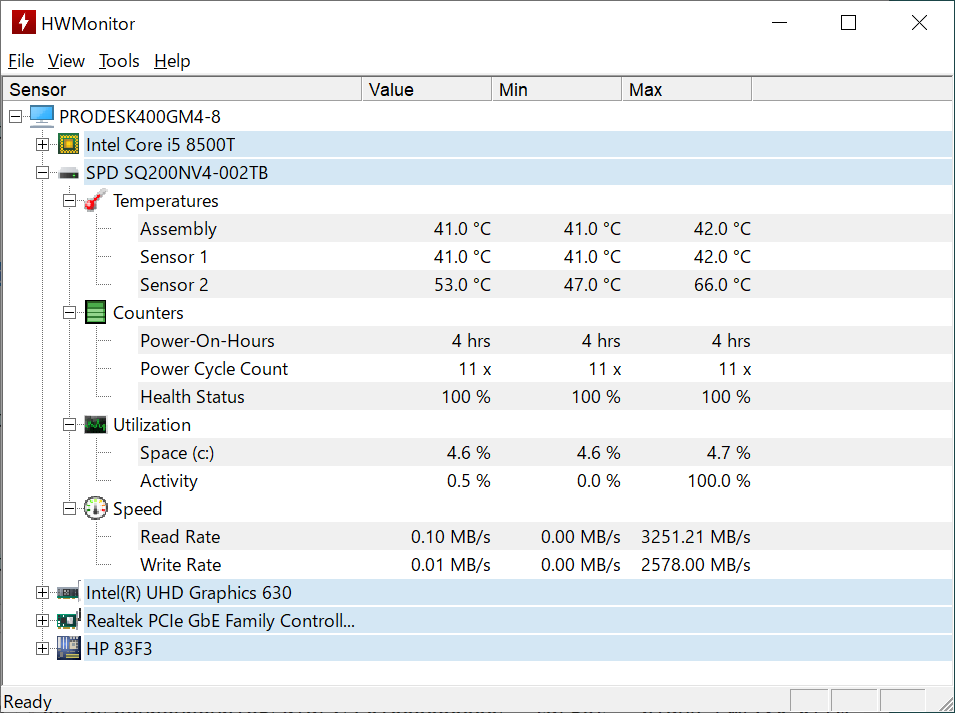Click the Utilization graph icon
Viewport: 955px width, 713px height.
(x=96, y=425)
